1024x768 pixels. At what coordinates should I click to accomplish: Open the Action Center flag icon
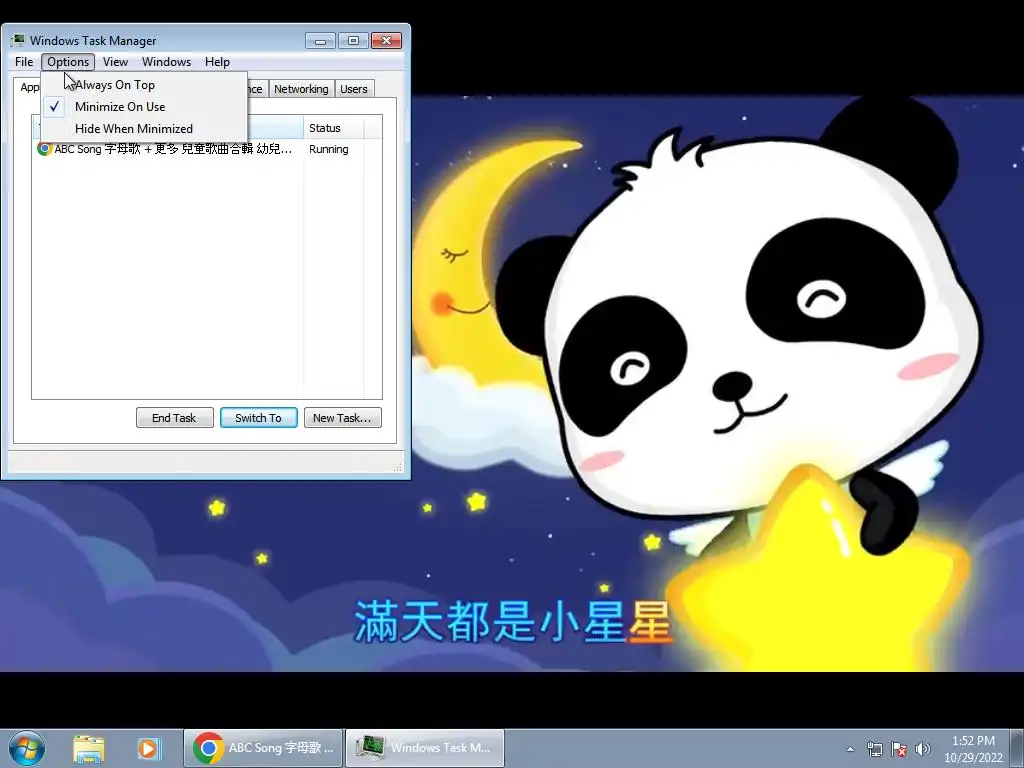[x=899, y=749]
